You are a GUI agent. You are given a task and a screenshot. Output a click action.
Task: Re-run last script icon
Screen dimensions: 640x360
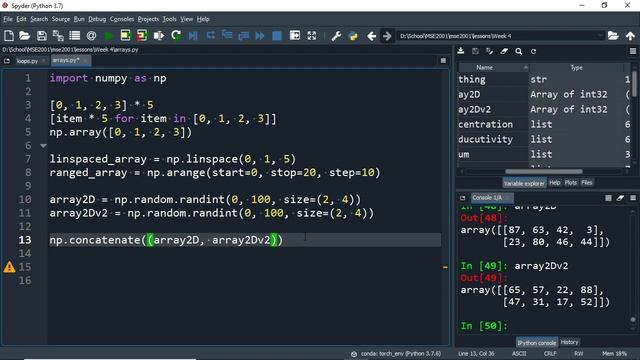(x=176, y=36)
